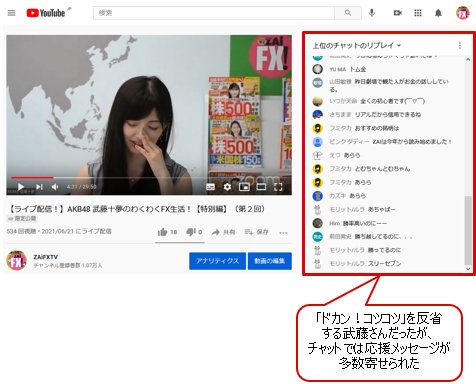Image resolution: width=476 pixels, height=384 pixels.
Task: Select the message リアルだから信用できるね
Action: 387,115
